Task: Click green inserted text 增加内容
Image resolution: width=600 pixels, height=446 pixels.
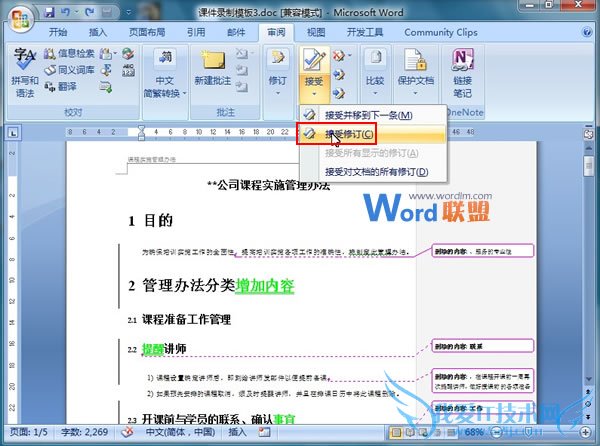Action: (265, 286)
